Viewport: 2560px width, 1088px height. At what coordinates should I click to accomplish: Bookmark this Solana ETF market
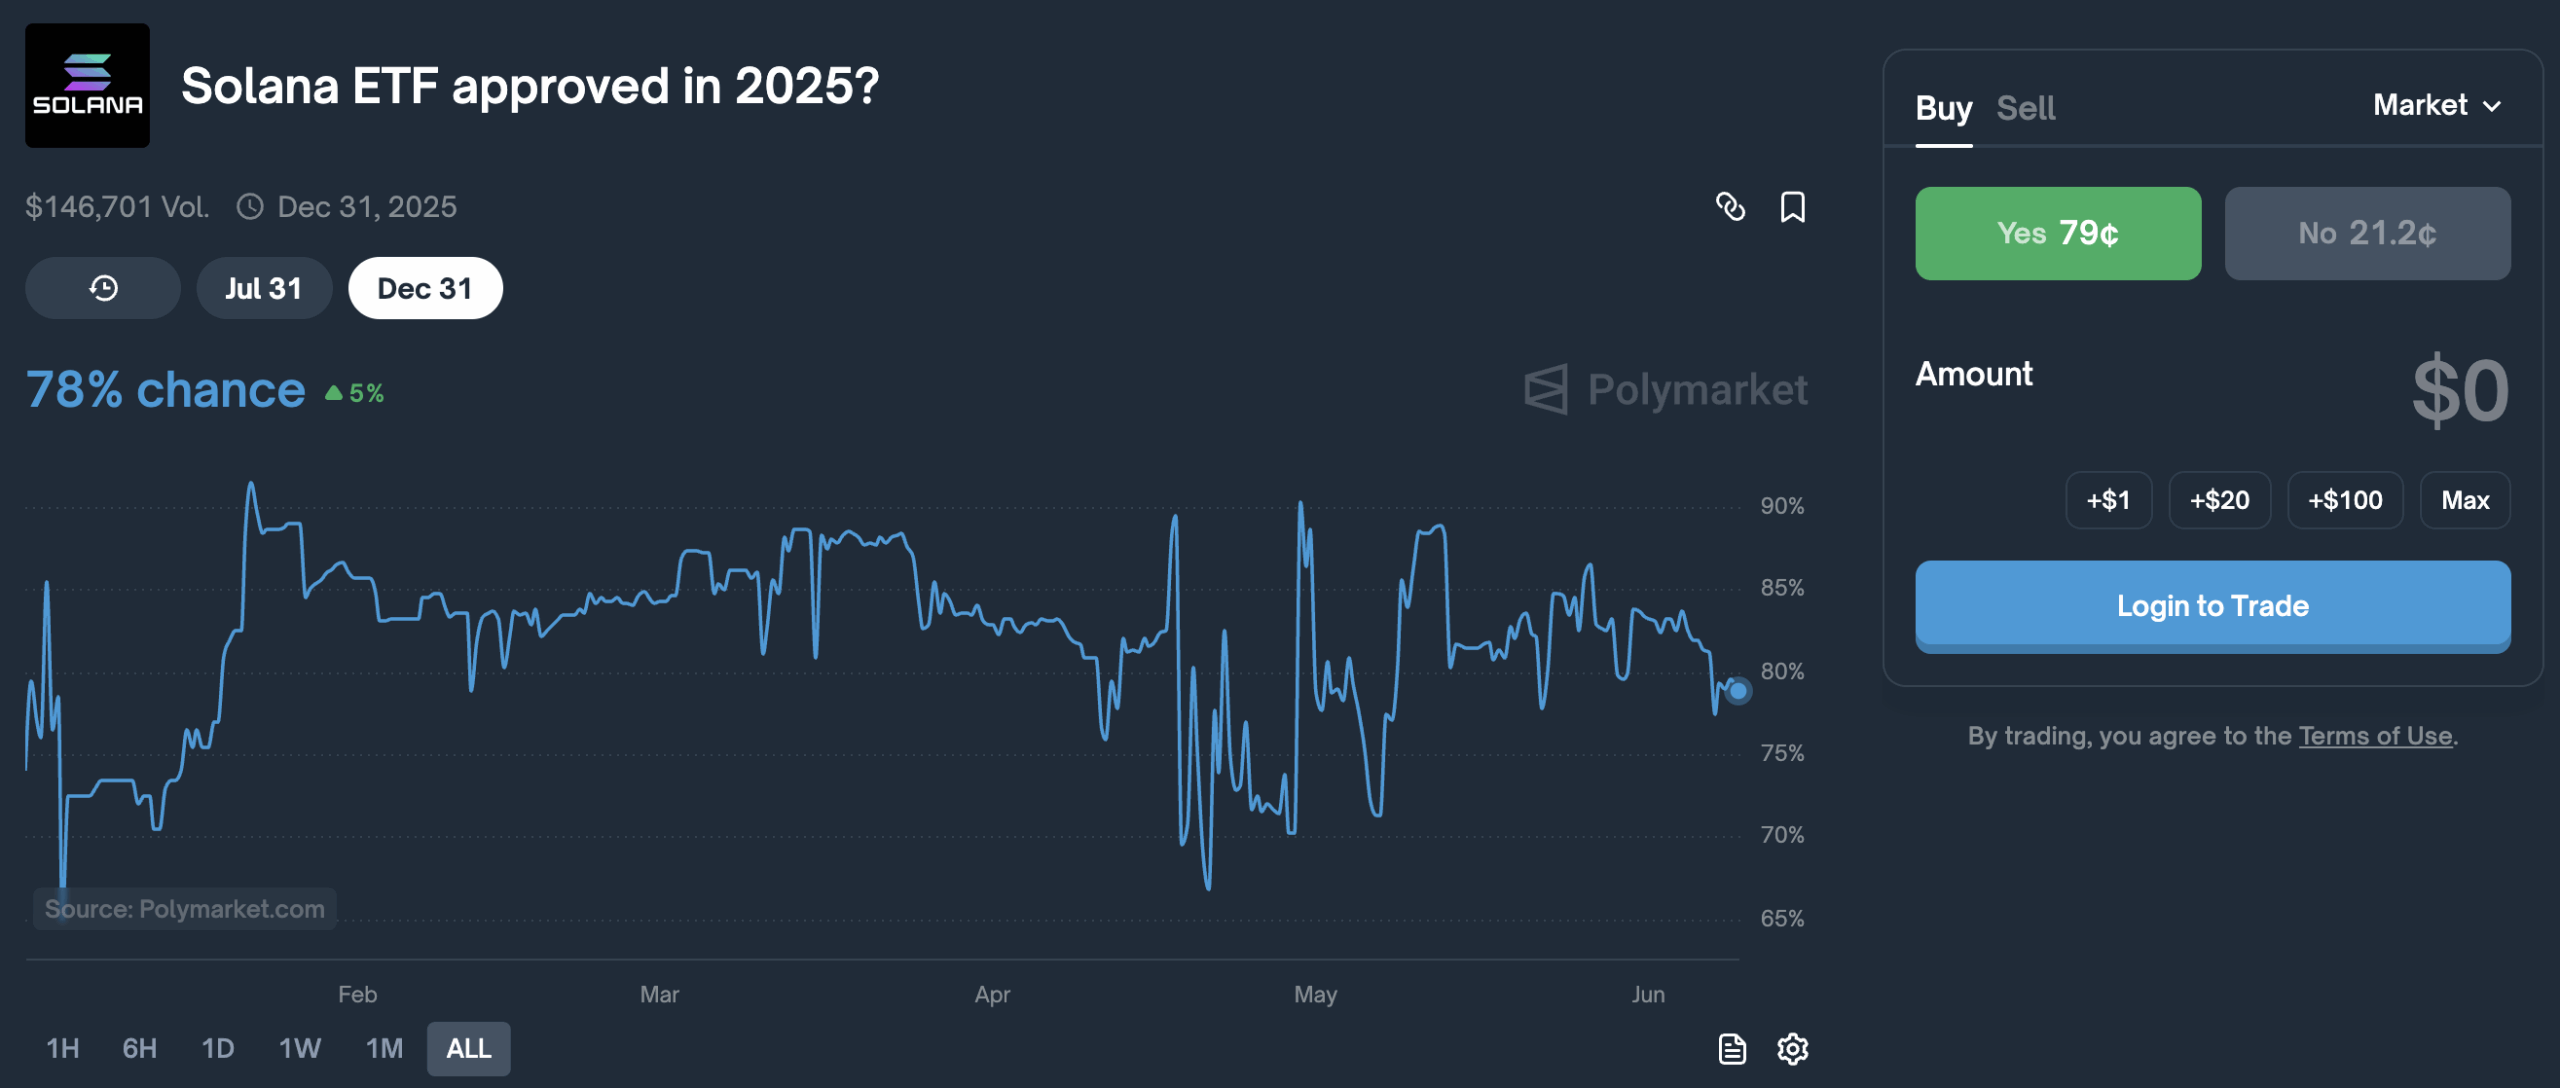coord(1793,207)
